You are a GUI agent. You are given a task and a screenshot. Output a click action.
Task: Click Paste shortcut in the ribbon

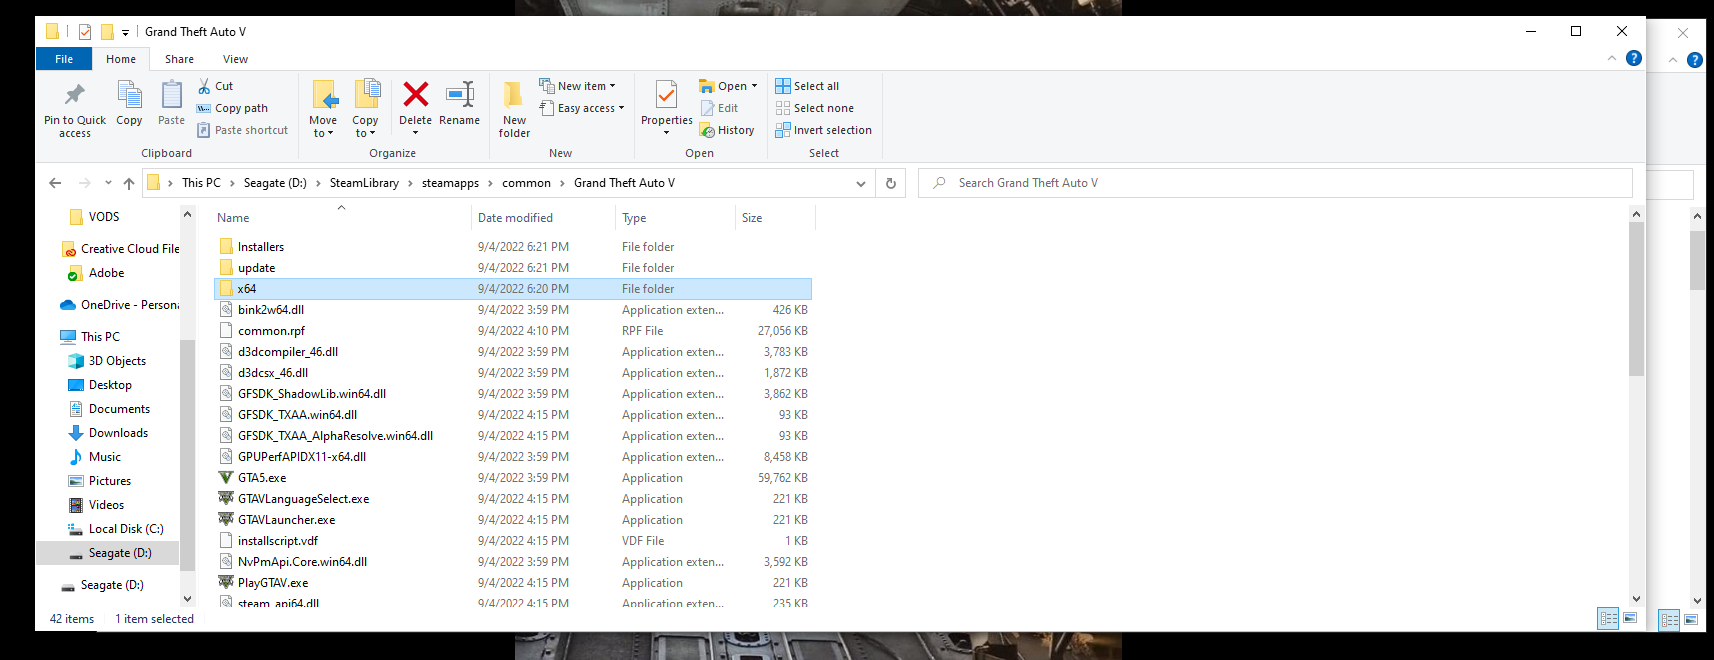tap(242, 130)
